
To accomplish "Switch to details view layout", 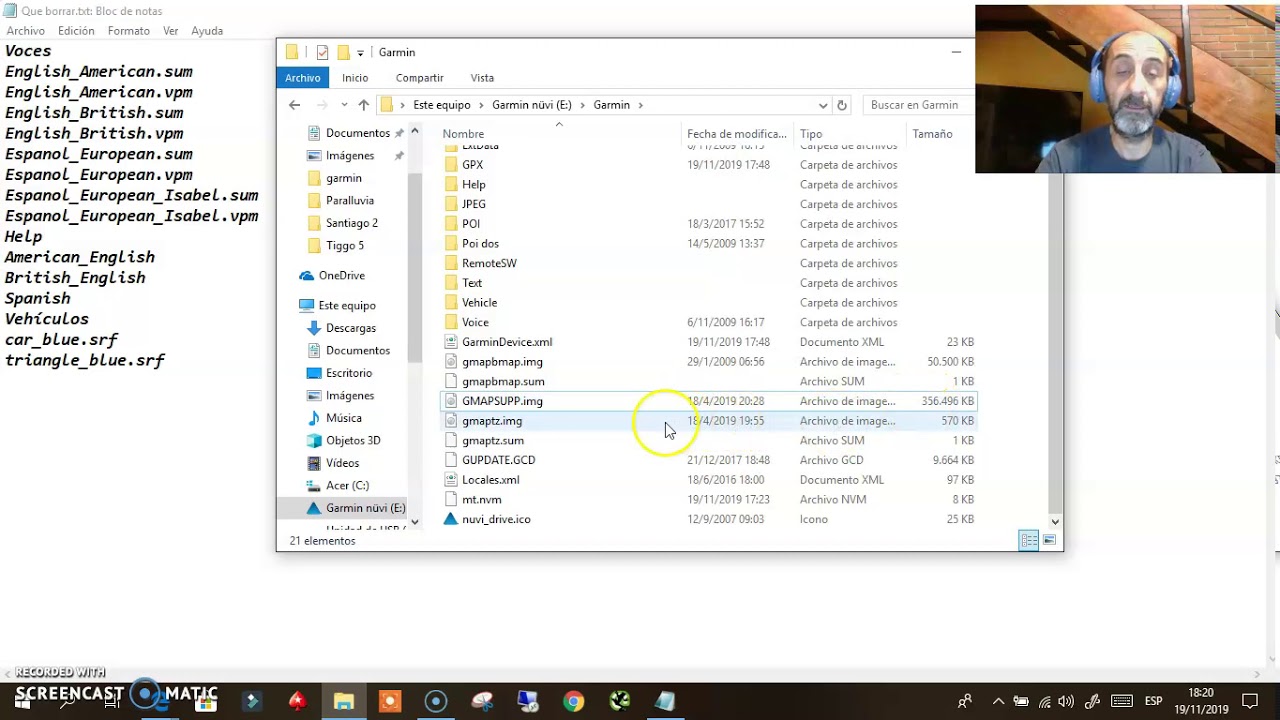I will [1028, 541].
